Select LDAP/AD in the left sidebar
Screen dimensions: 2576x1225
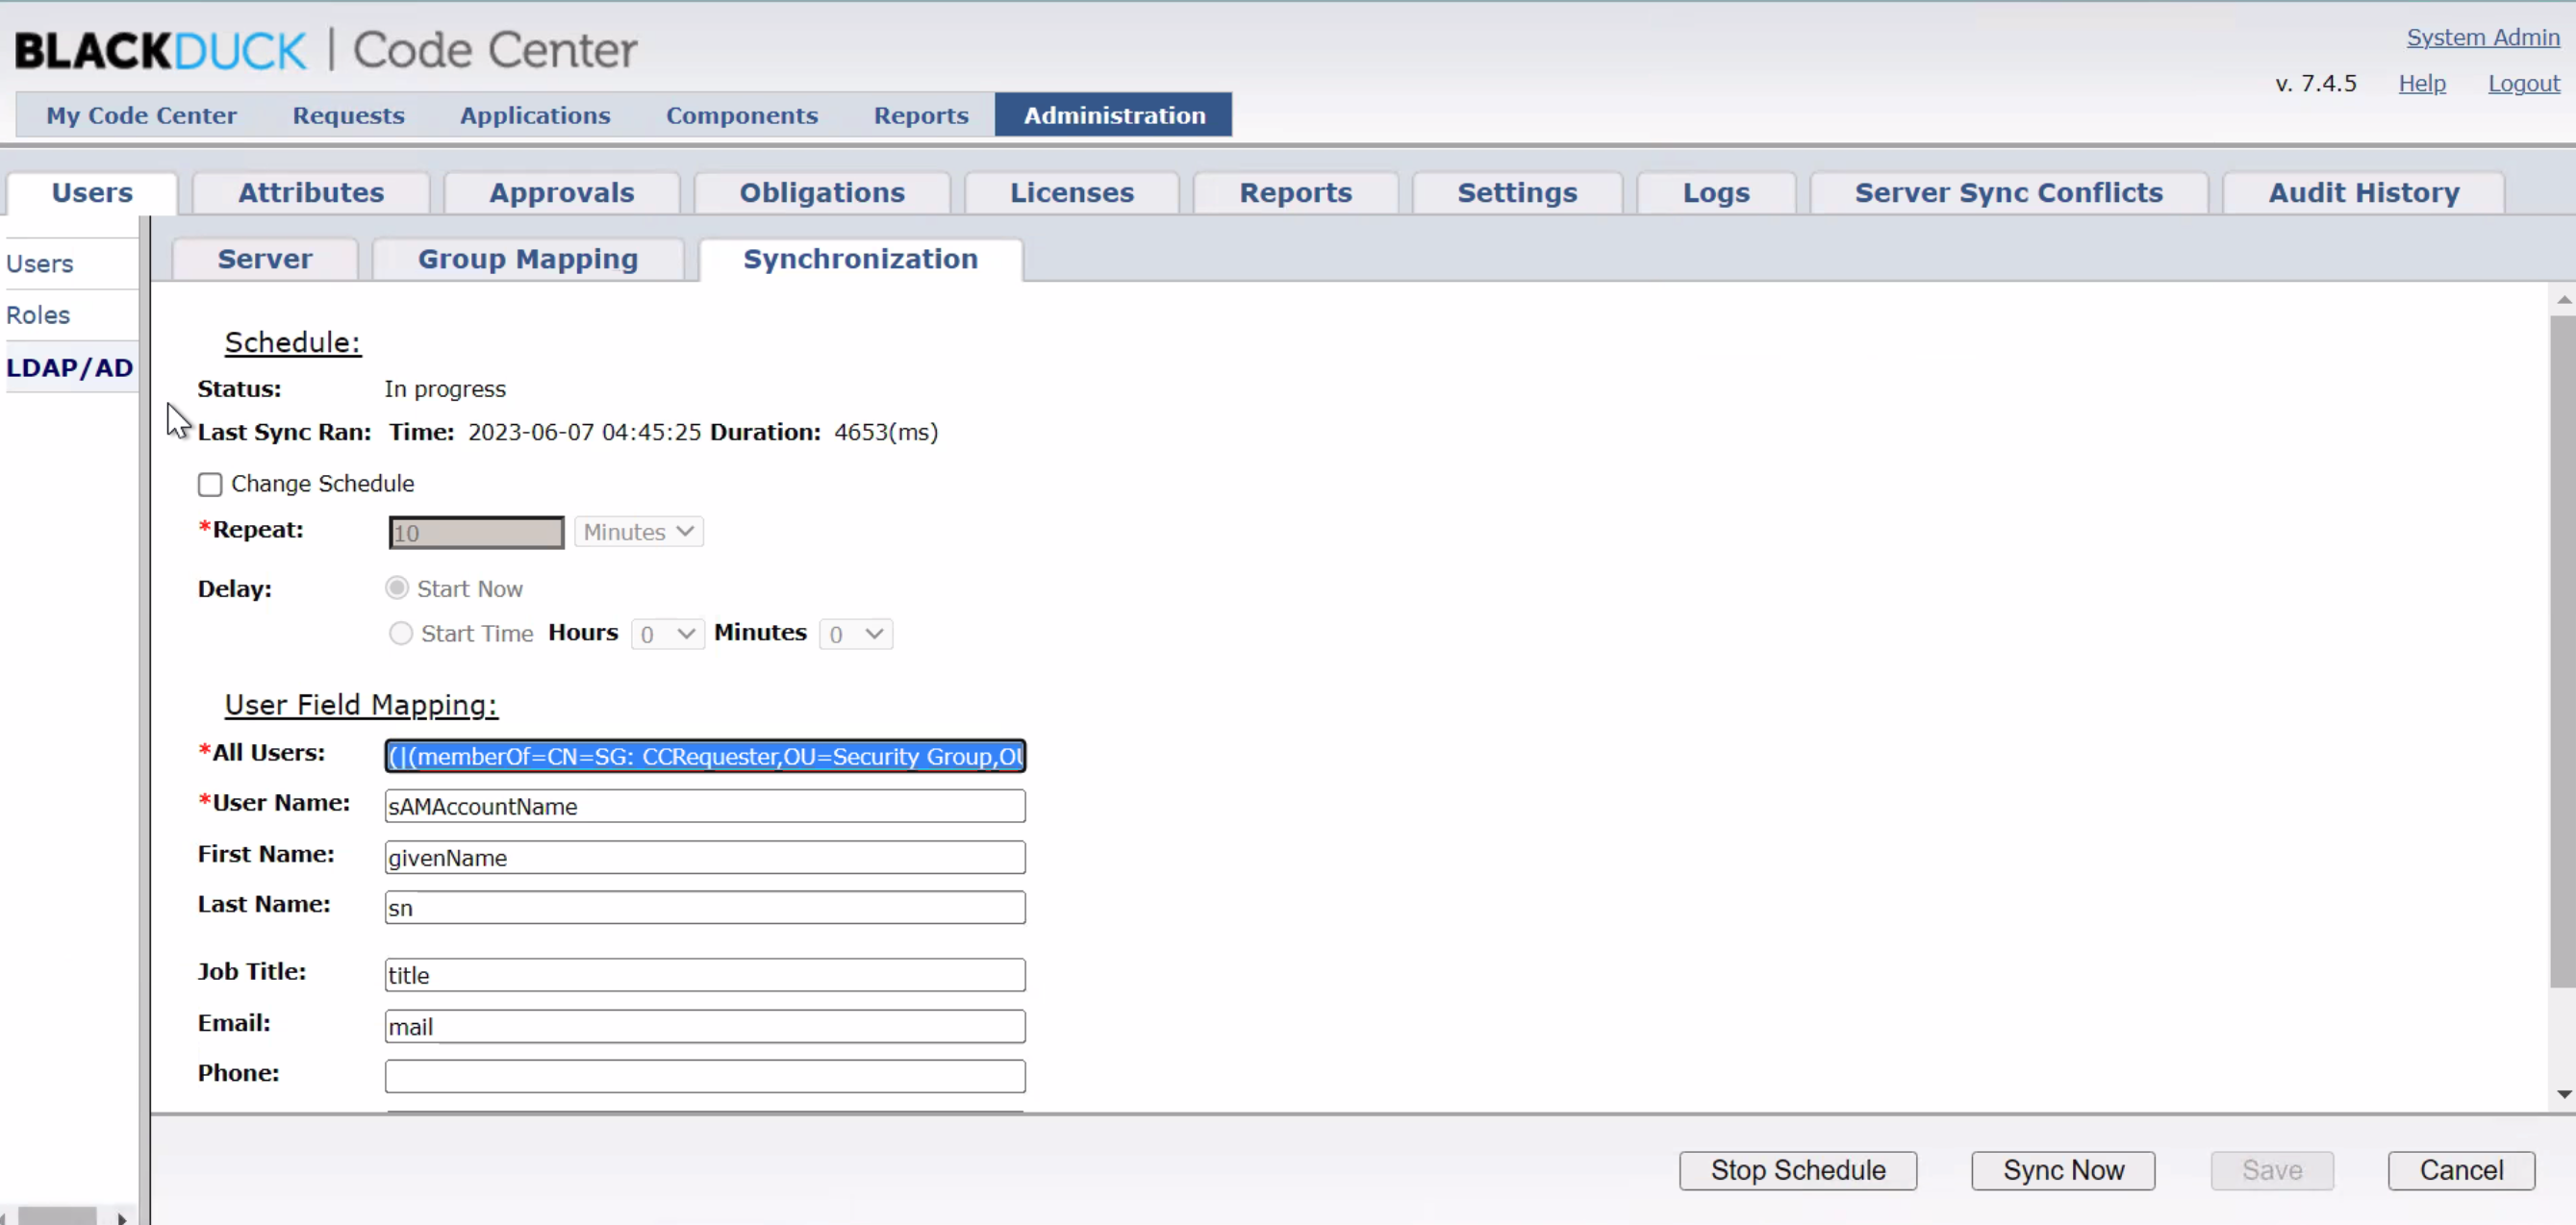tap(69, 368)
